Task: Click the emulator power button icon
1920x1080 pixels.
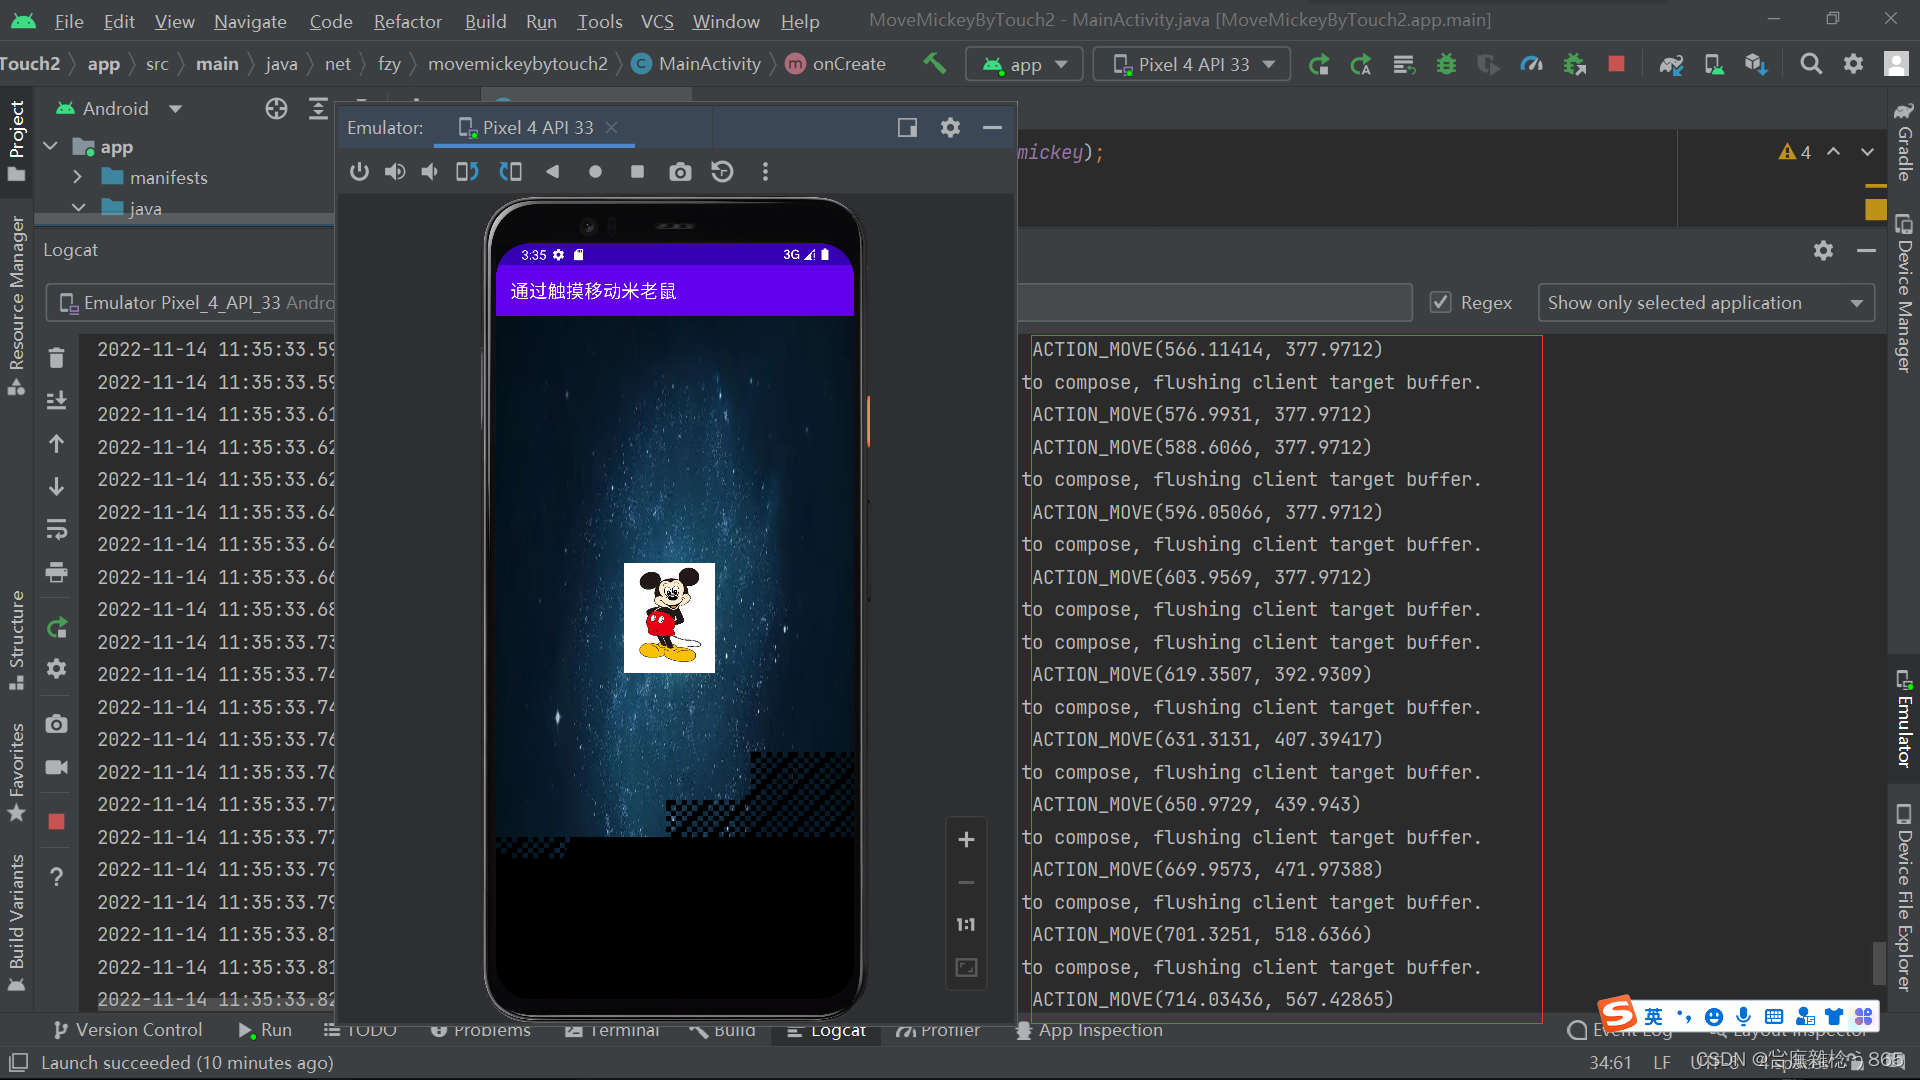Action: (x=359, y=172)
